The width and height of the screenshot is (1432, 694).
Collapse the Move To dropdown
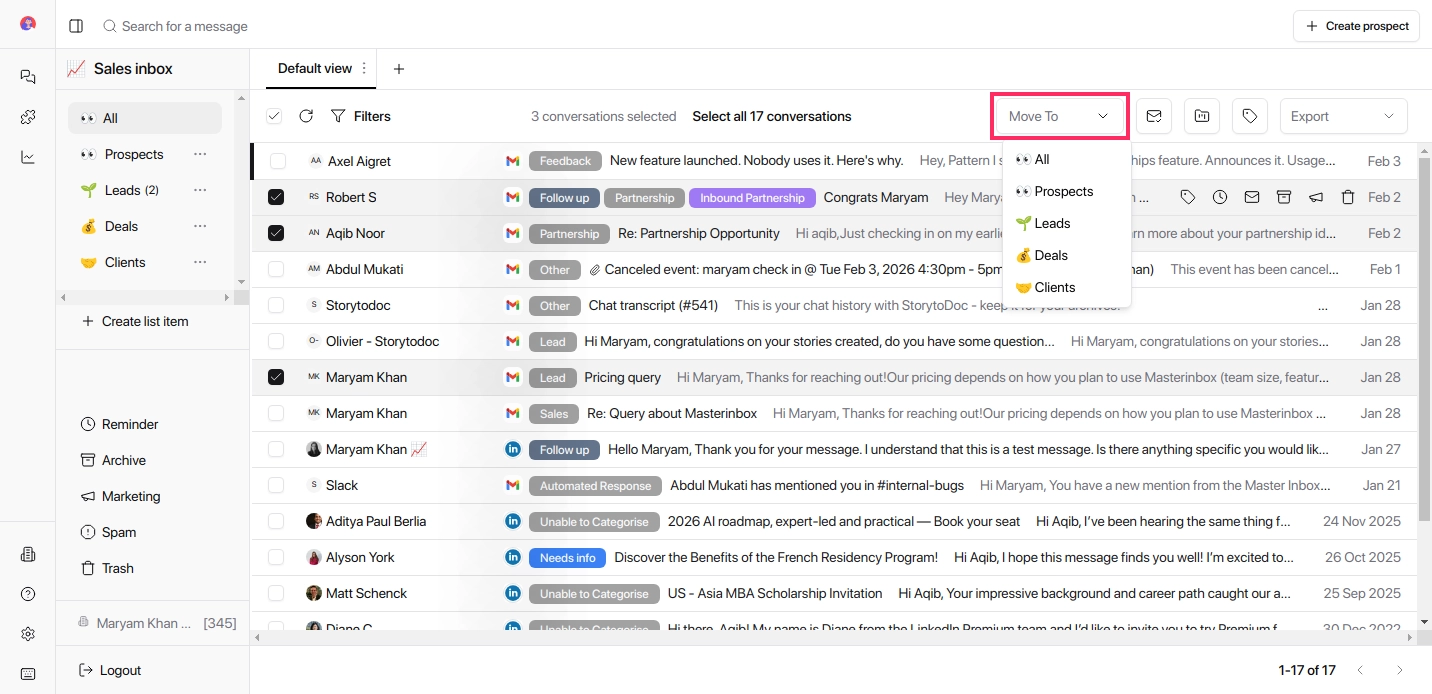(1060, 116)
